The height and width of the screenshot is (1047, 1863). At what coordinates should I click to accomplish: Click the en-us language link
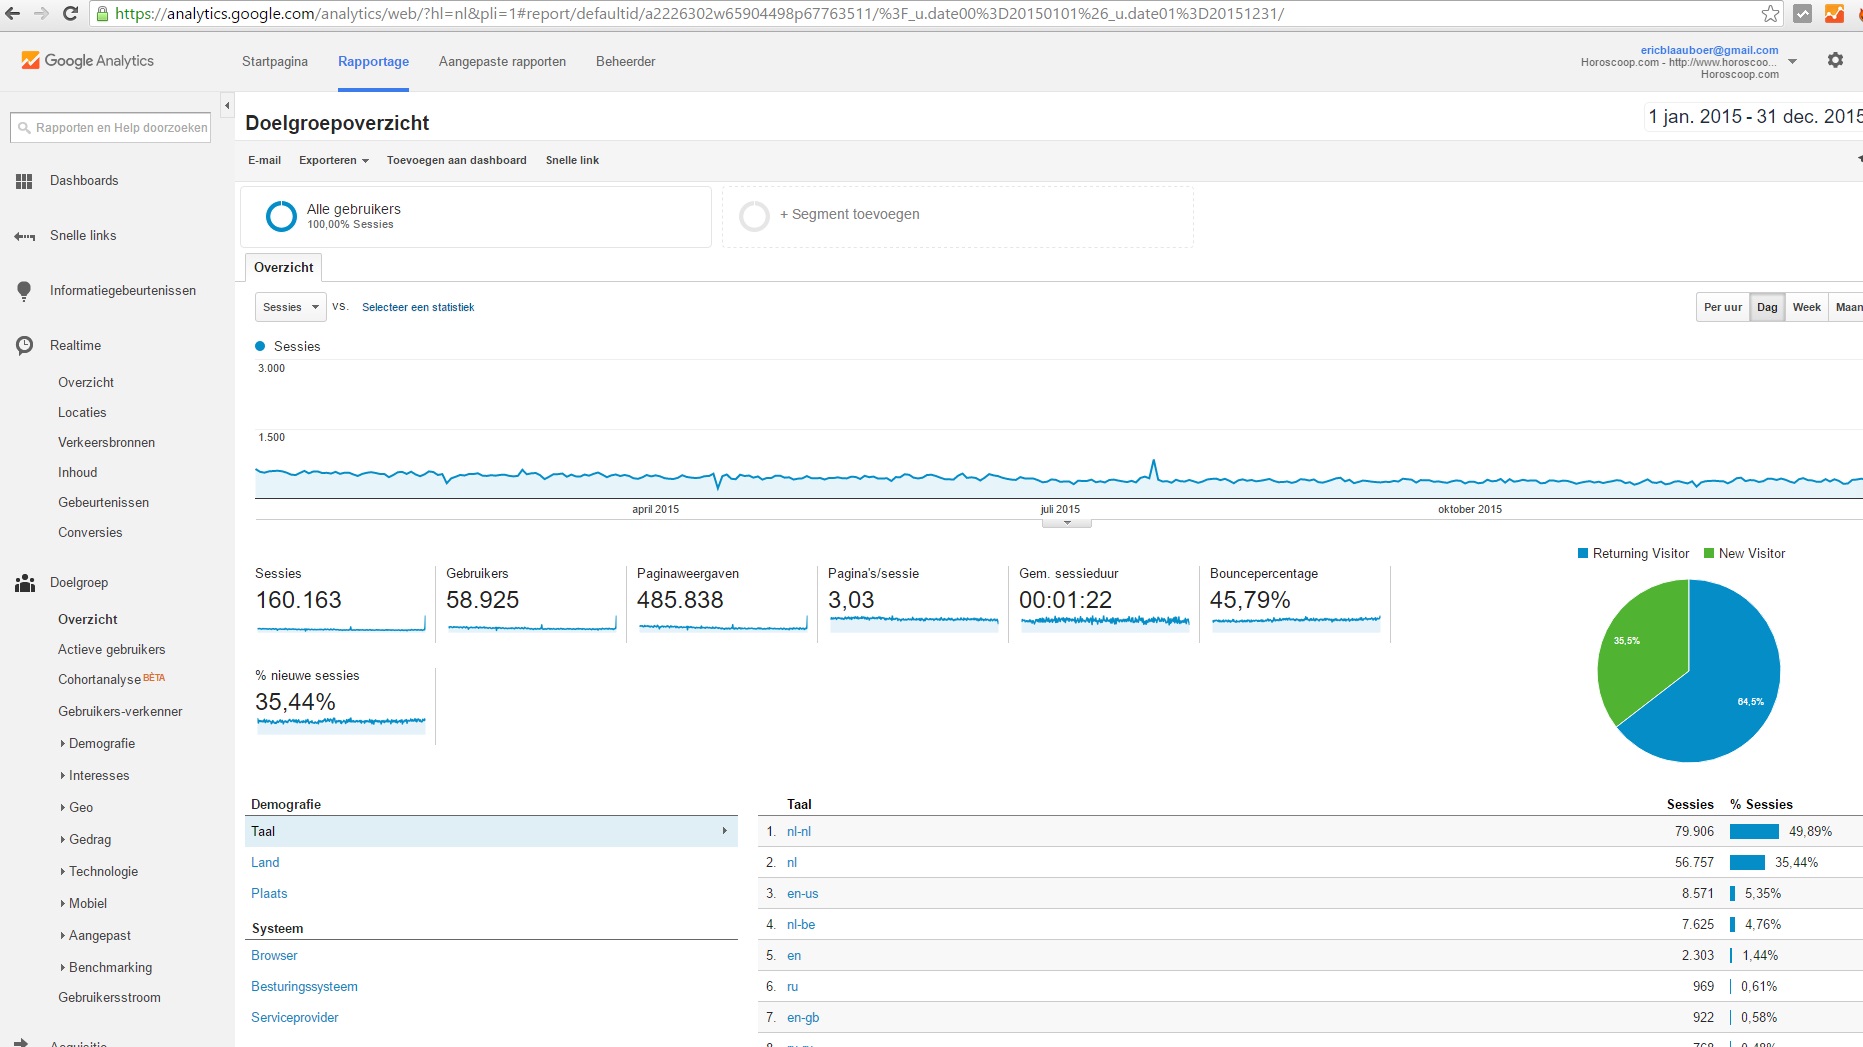coord(802,894)
